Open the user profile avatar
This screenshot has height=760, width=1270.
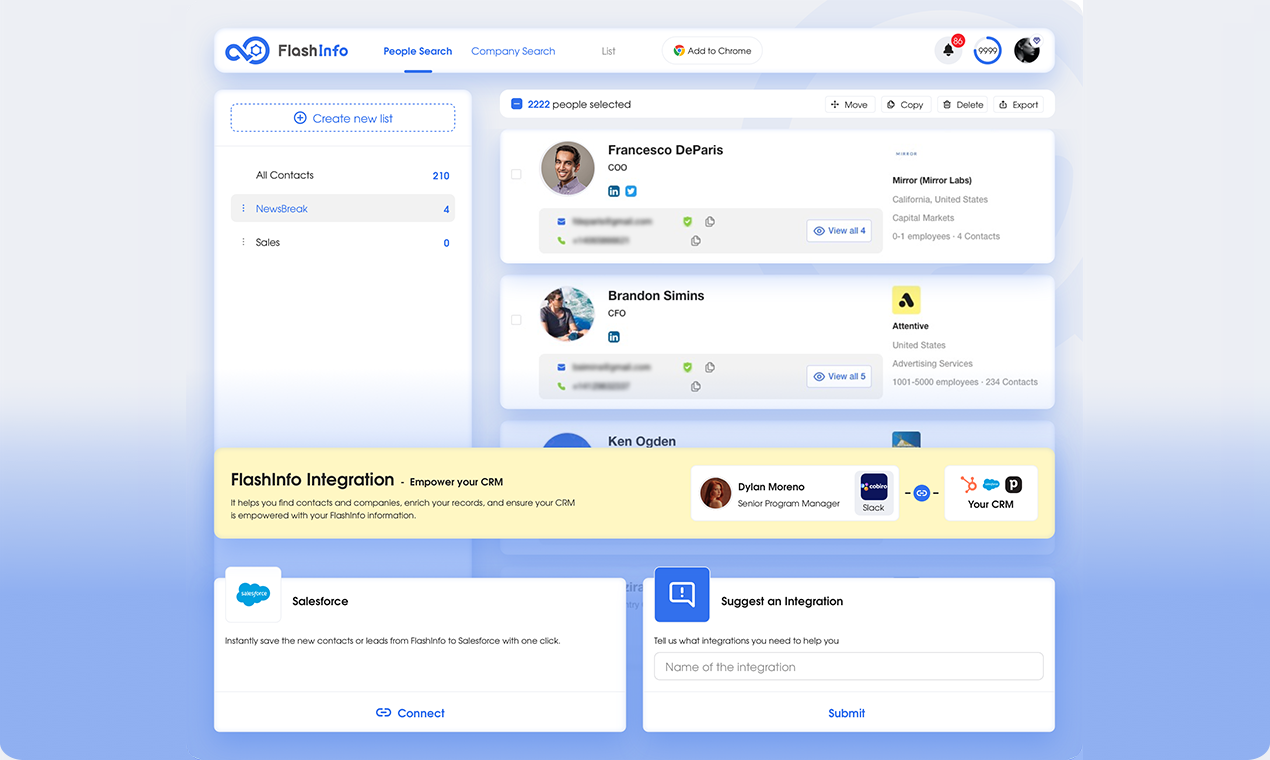[1027, 51]
